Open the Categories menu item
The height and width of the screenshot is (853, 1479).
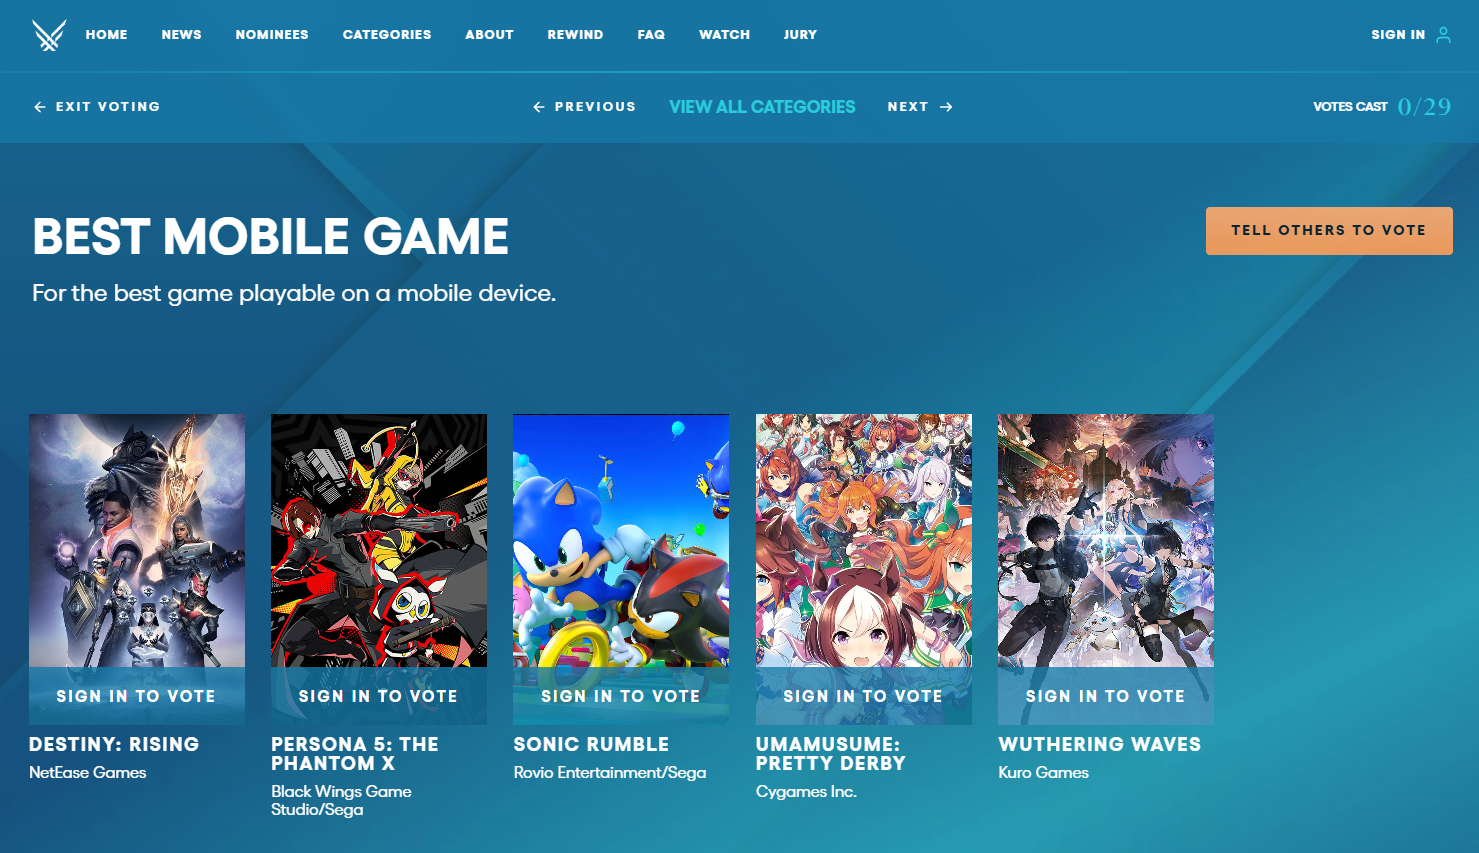pos(387,35)
